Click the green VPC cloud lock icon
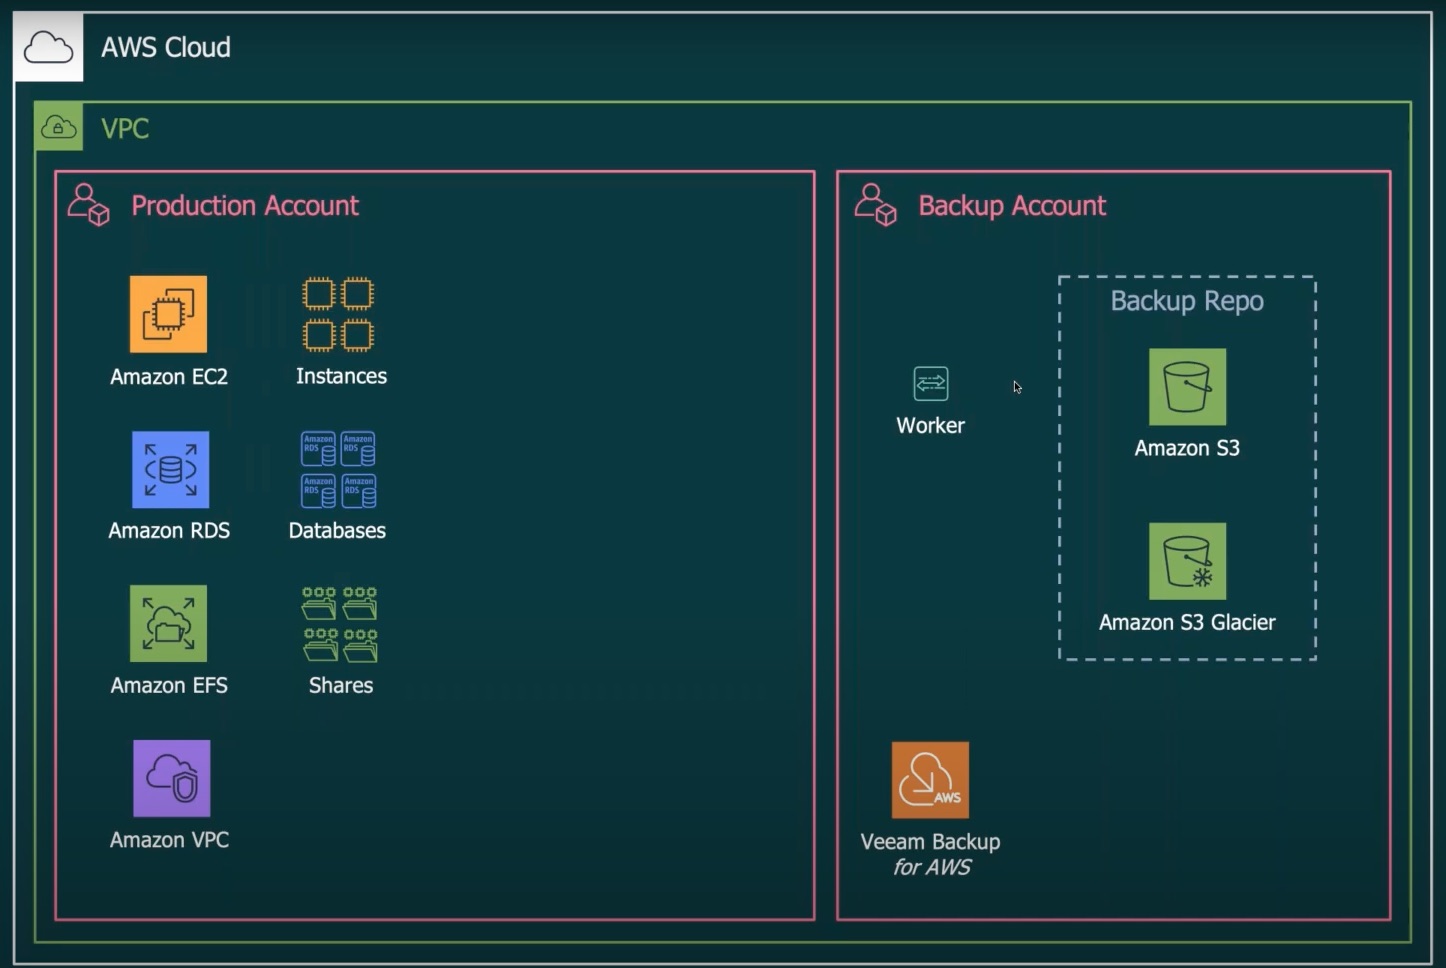 click(x=59, y=127)
